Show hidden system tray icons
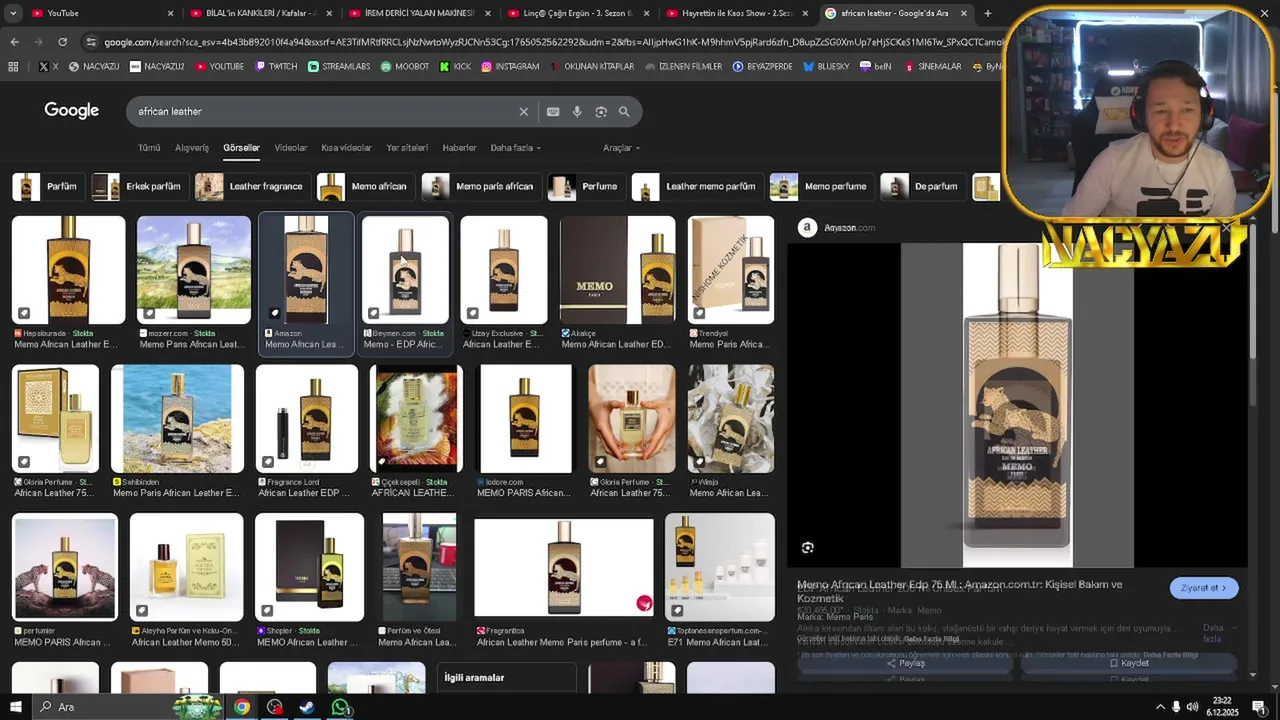Screen dimensions: 1280x720 click(x=1160, y=707)
